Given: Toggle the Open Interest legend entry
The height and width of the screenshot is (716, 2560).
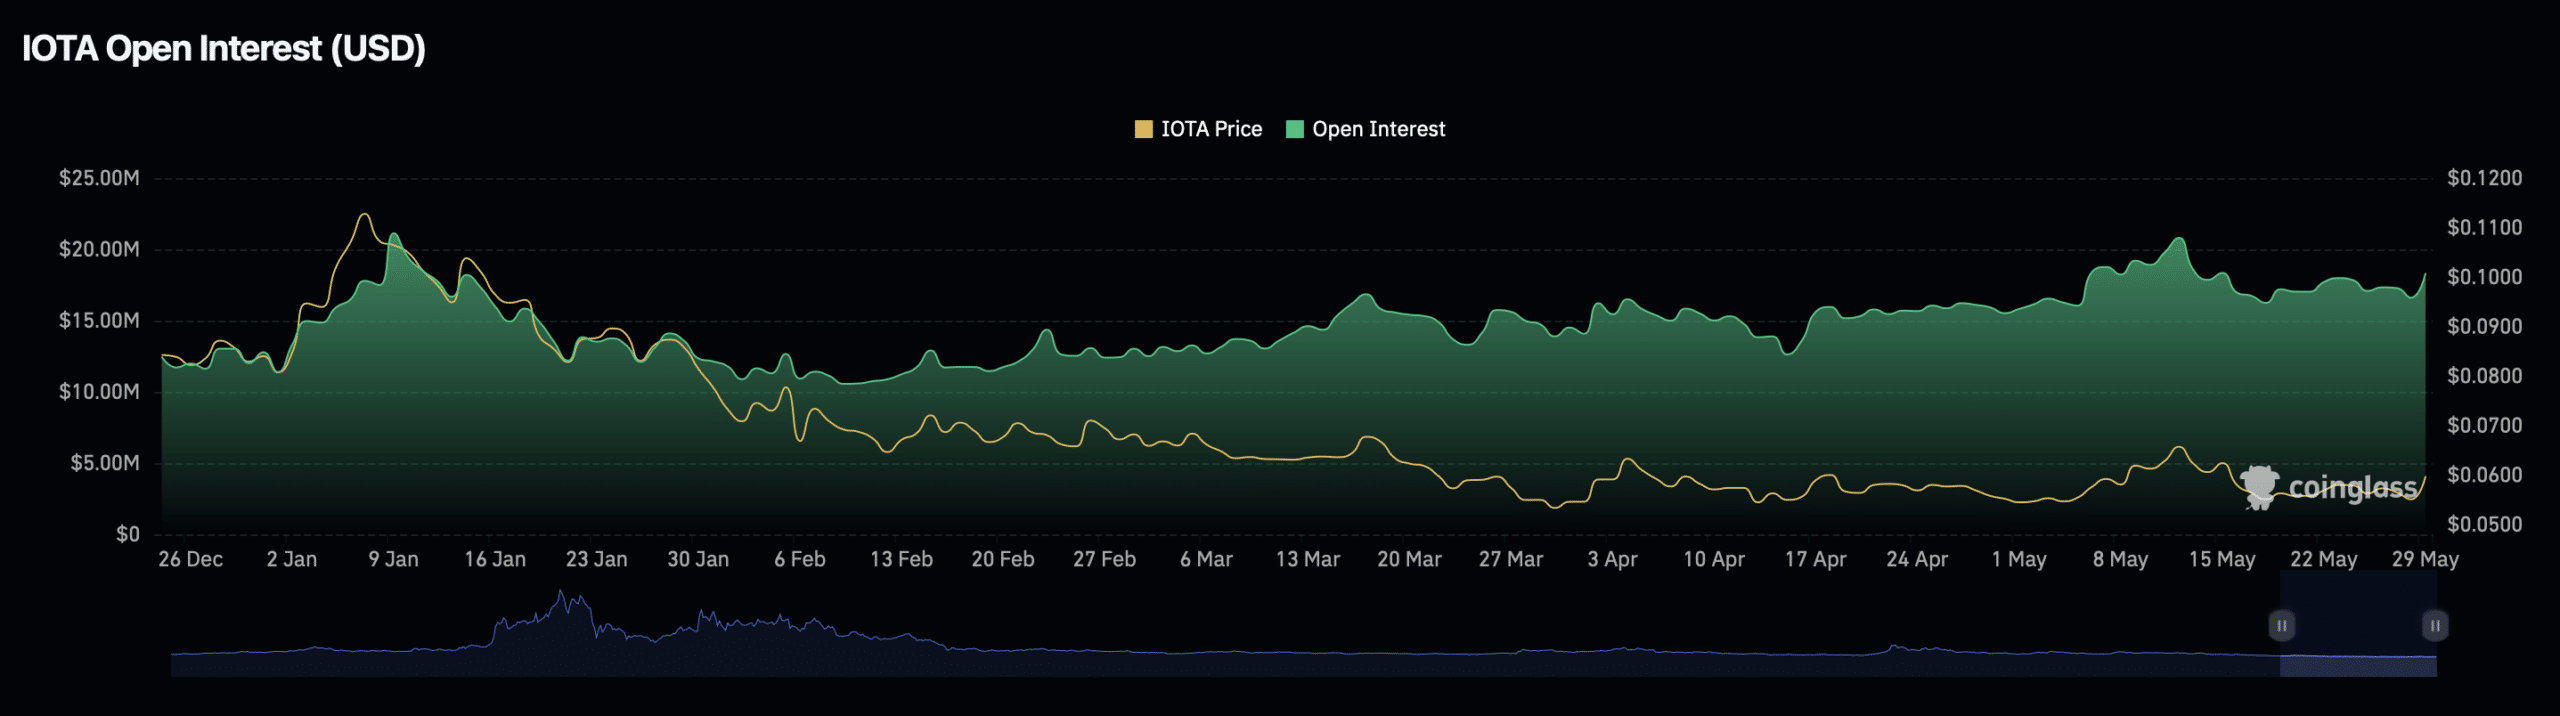Looking at the screenshot, I should 1365,129.
